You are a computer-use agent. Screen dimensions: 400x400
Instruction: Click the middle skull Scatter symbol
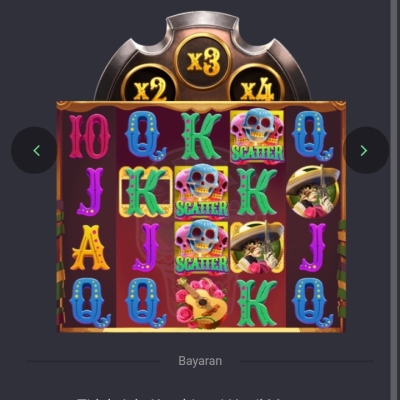(x=201, y=191)
